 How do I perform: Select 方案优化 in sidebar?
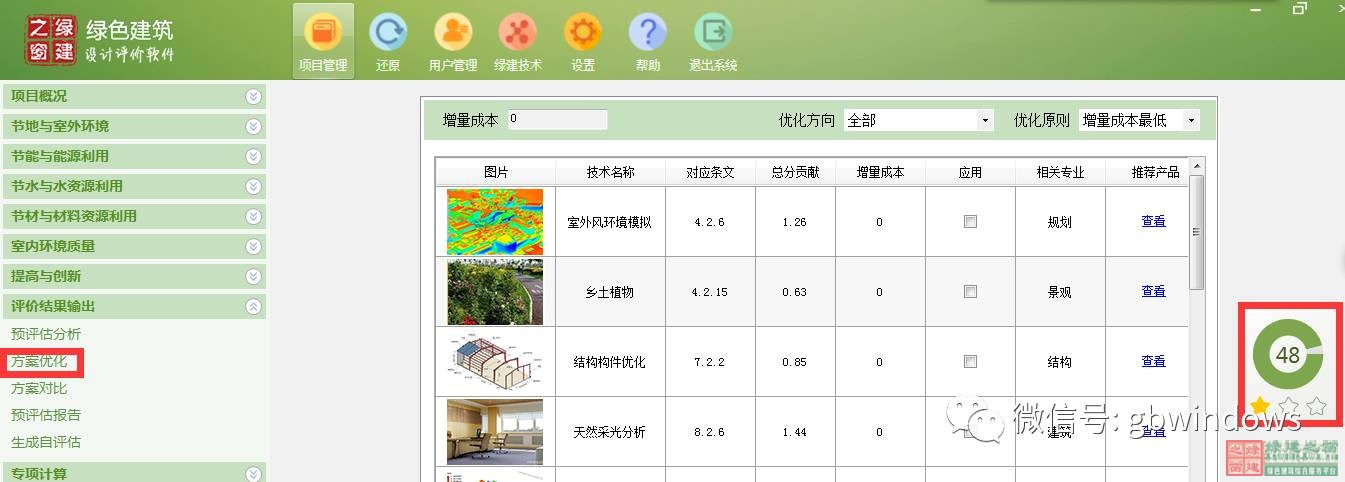pyautogui.click(x=39, y=362)
